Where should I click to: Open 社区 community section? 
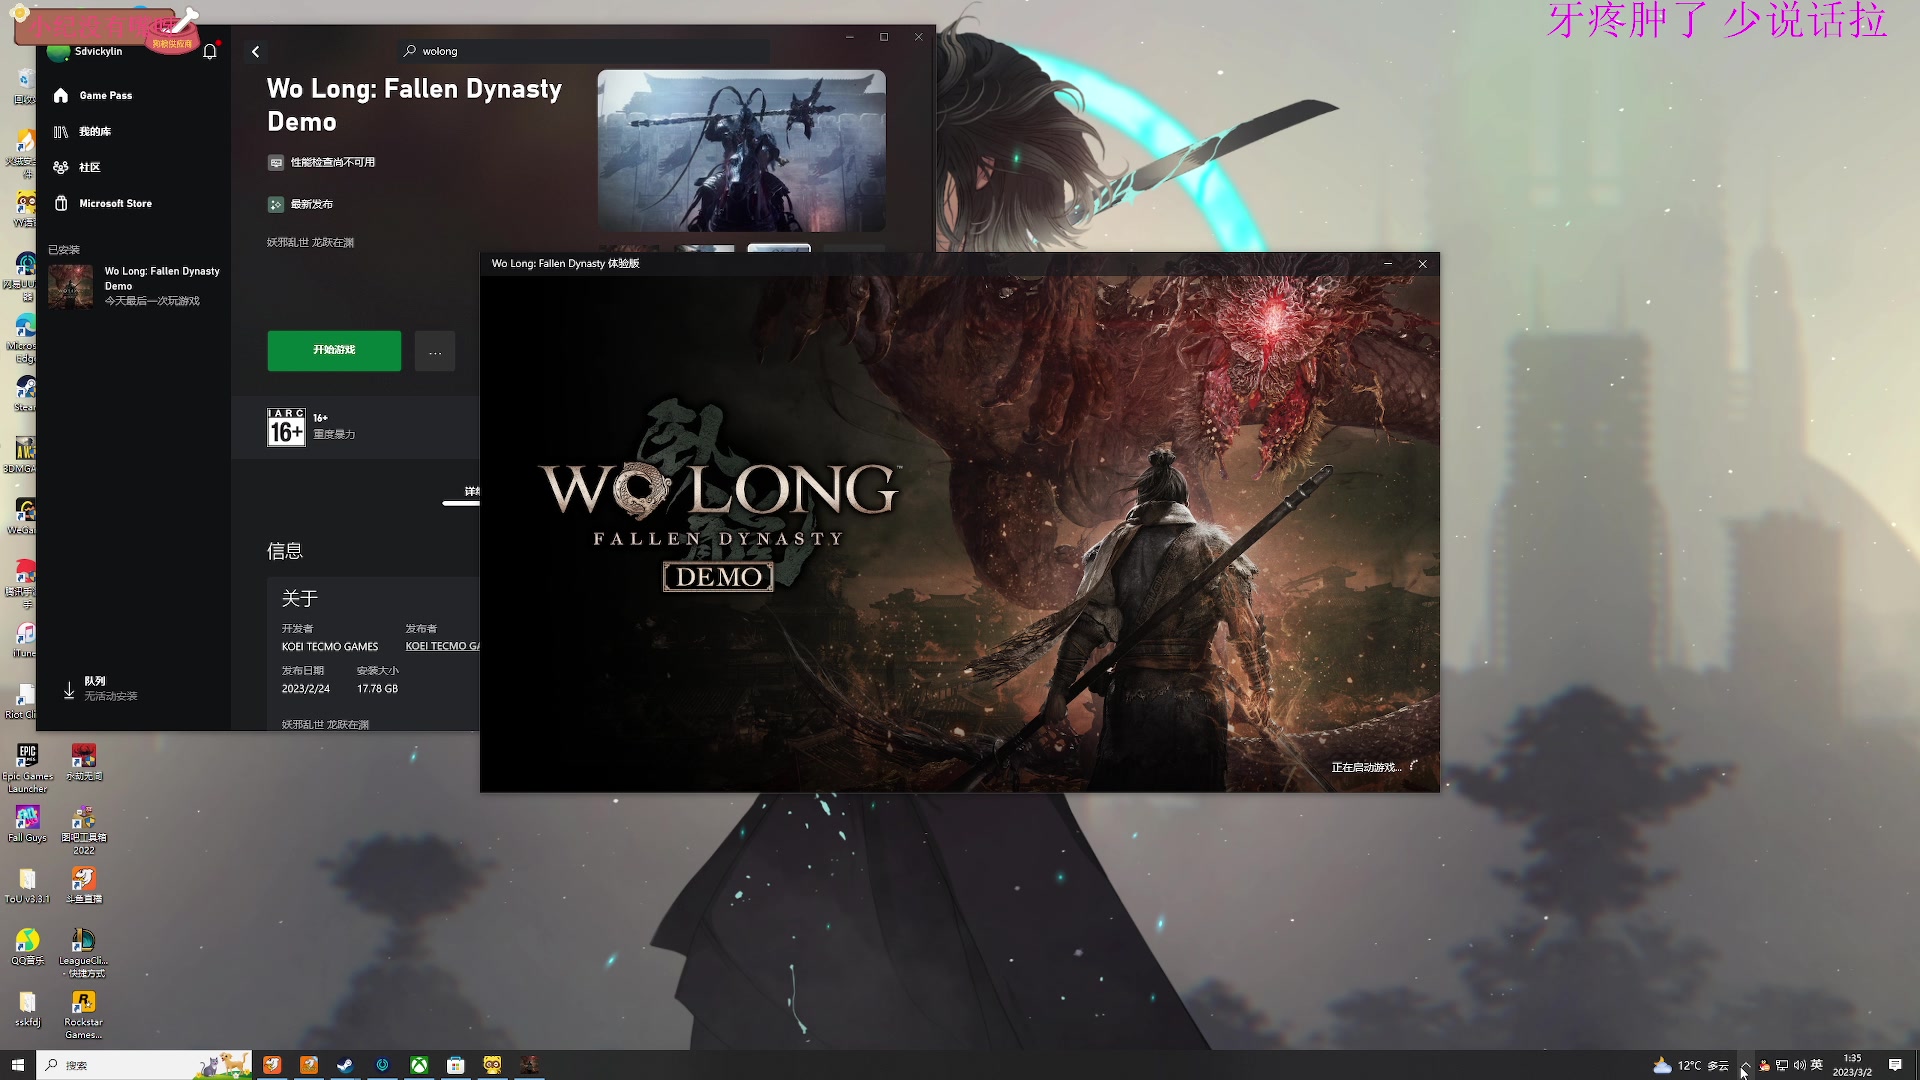click(x=89, y=167)
